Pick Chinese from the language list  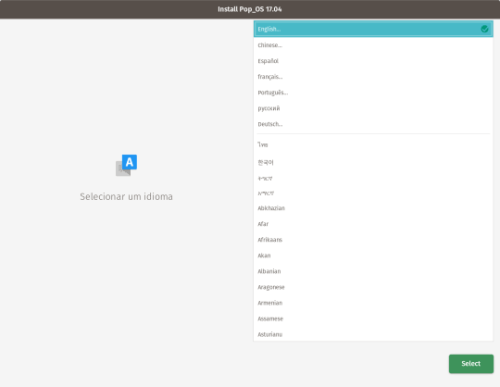[x=373, y=45]
